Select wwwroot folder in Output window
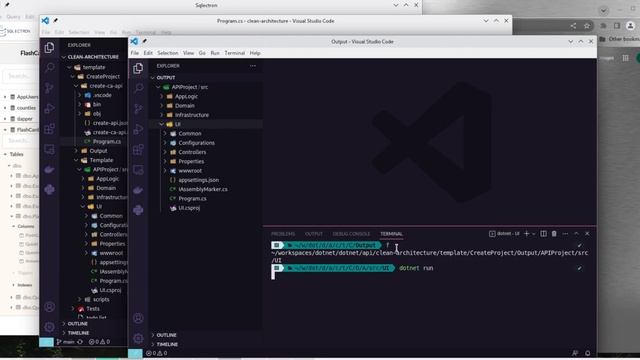The image size is (640, 360). pos(190,171)
